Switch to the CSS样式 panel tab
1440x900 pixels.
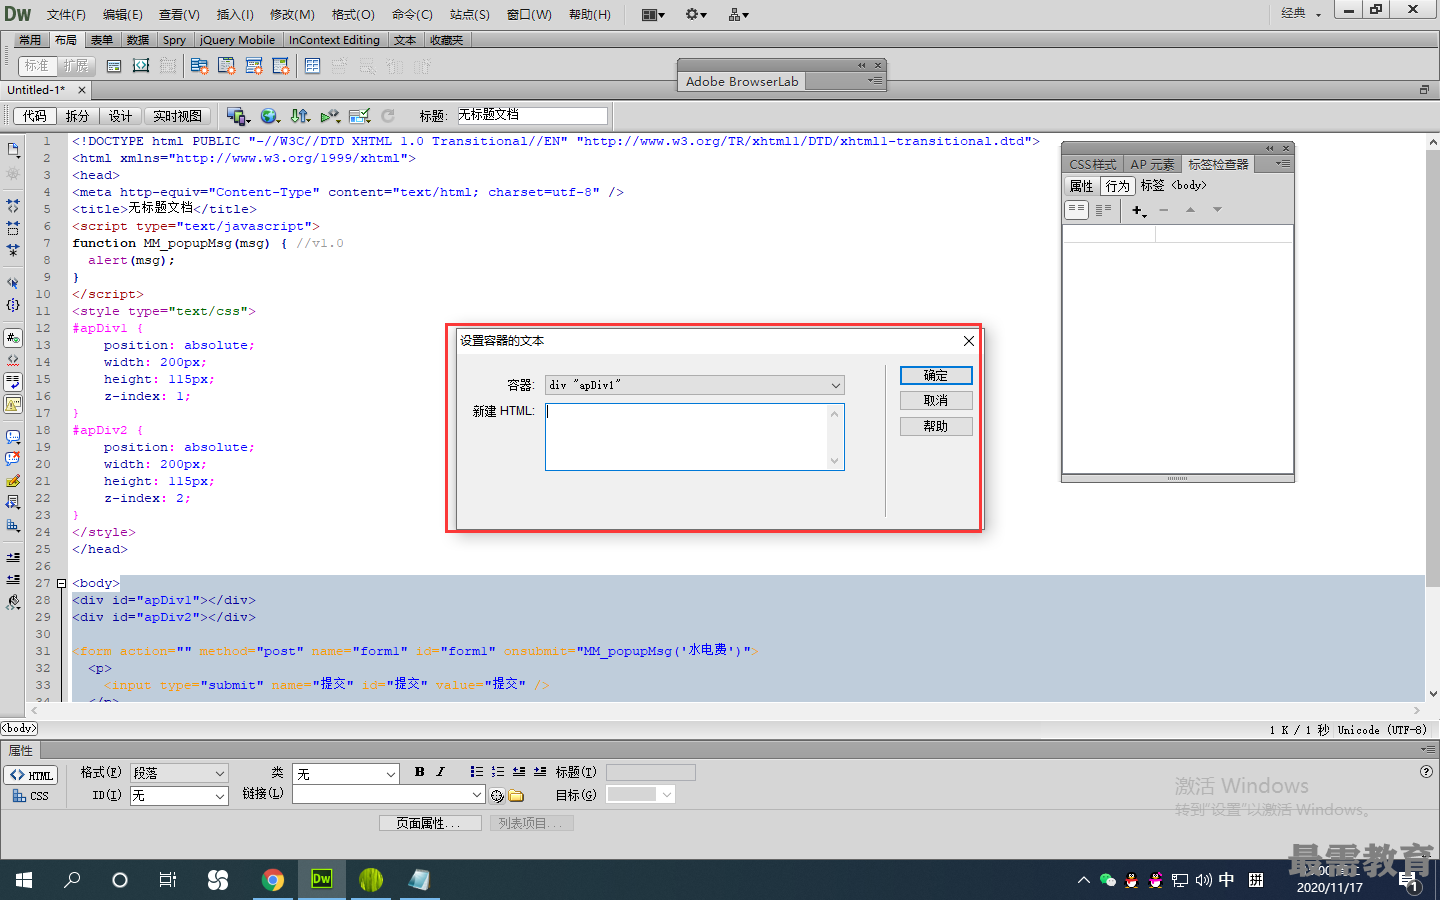coord(1092,164)
